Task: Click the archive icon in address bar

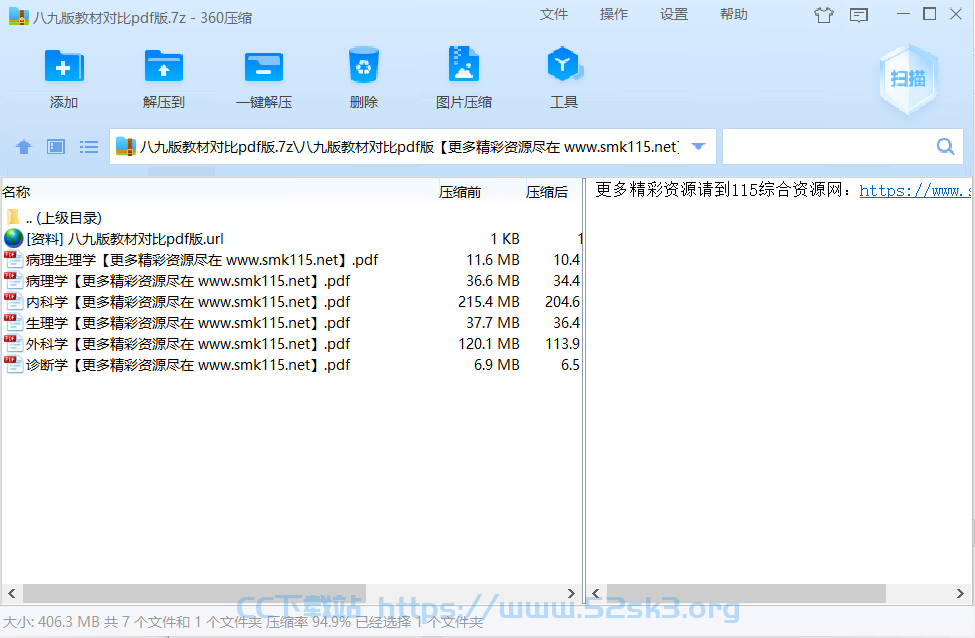Action: [x=126, y=147]
